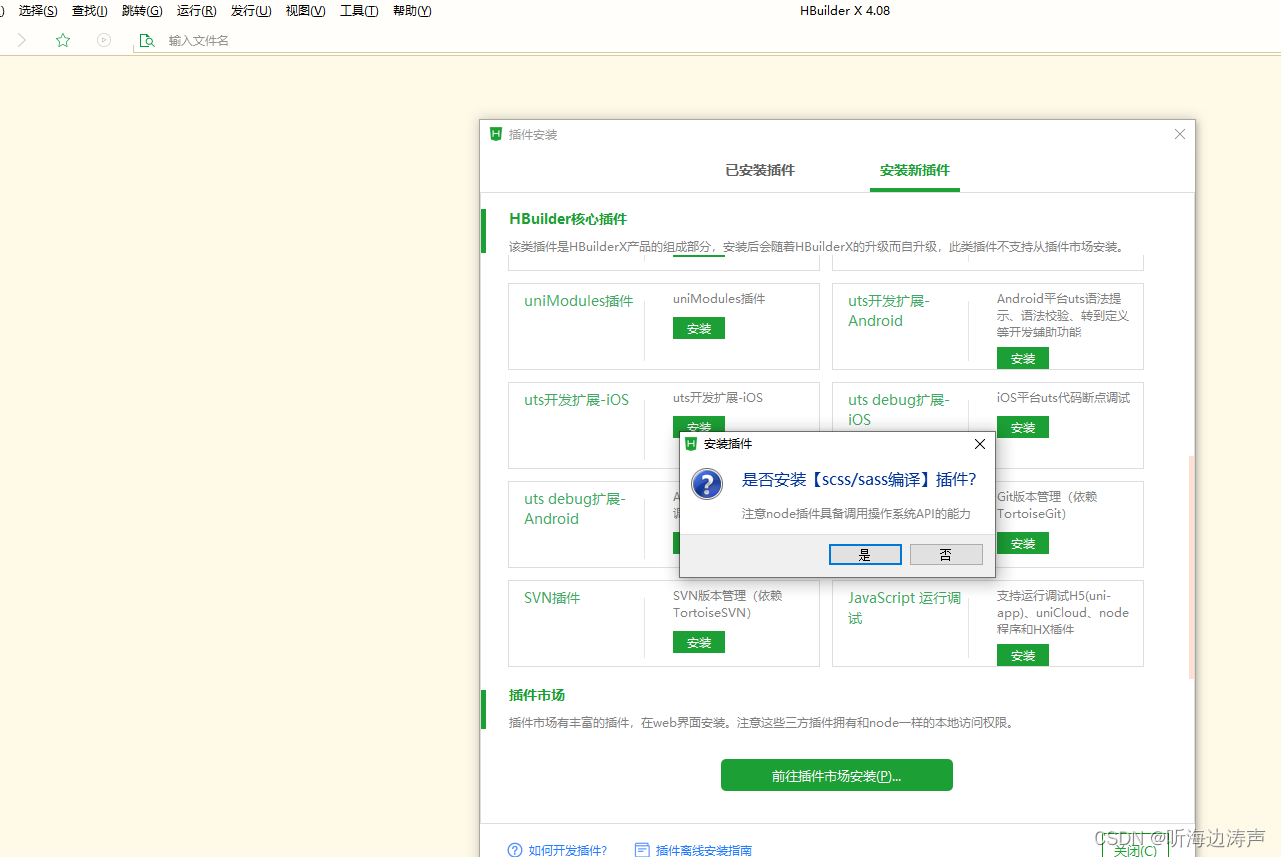Click the forward navigation arrow icon
The height and width of the screenshot is (857, 1281).
coord(22,40)
